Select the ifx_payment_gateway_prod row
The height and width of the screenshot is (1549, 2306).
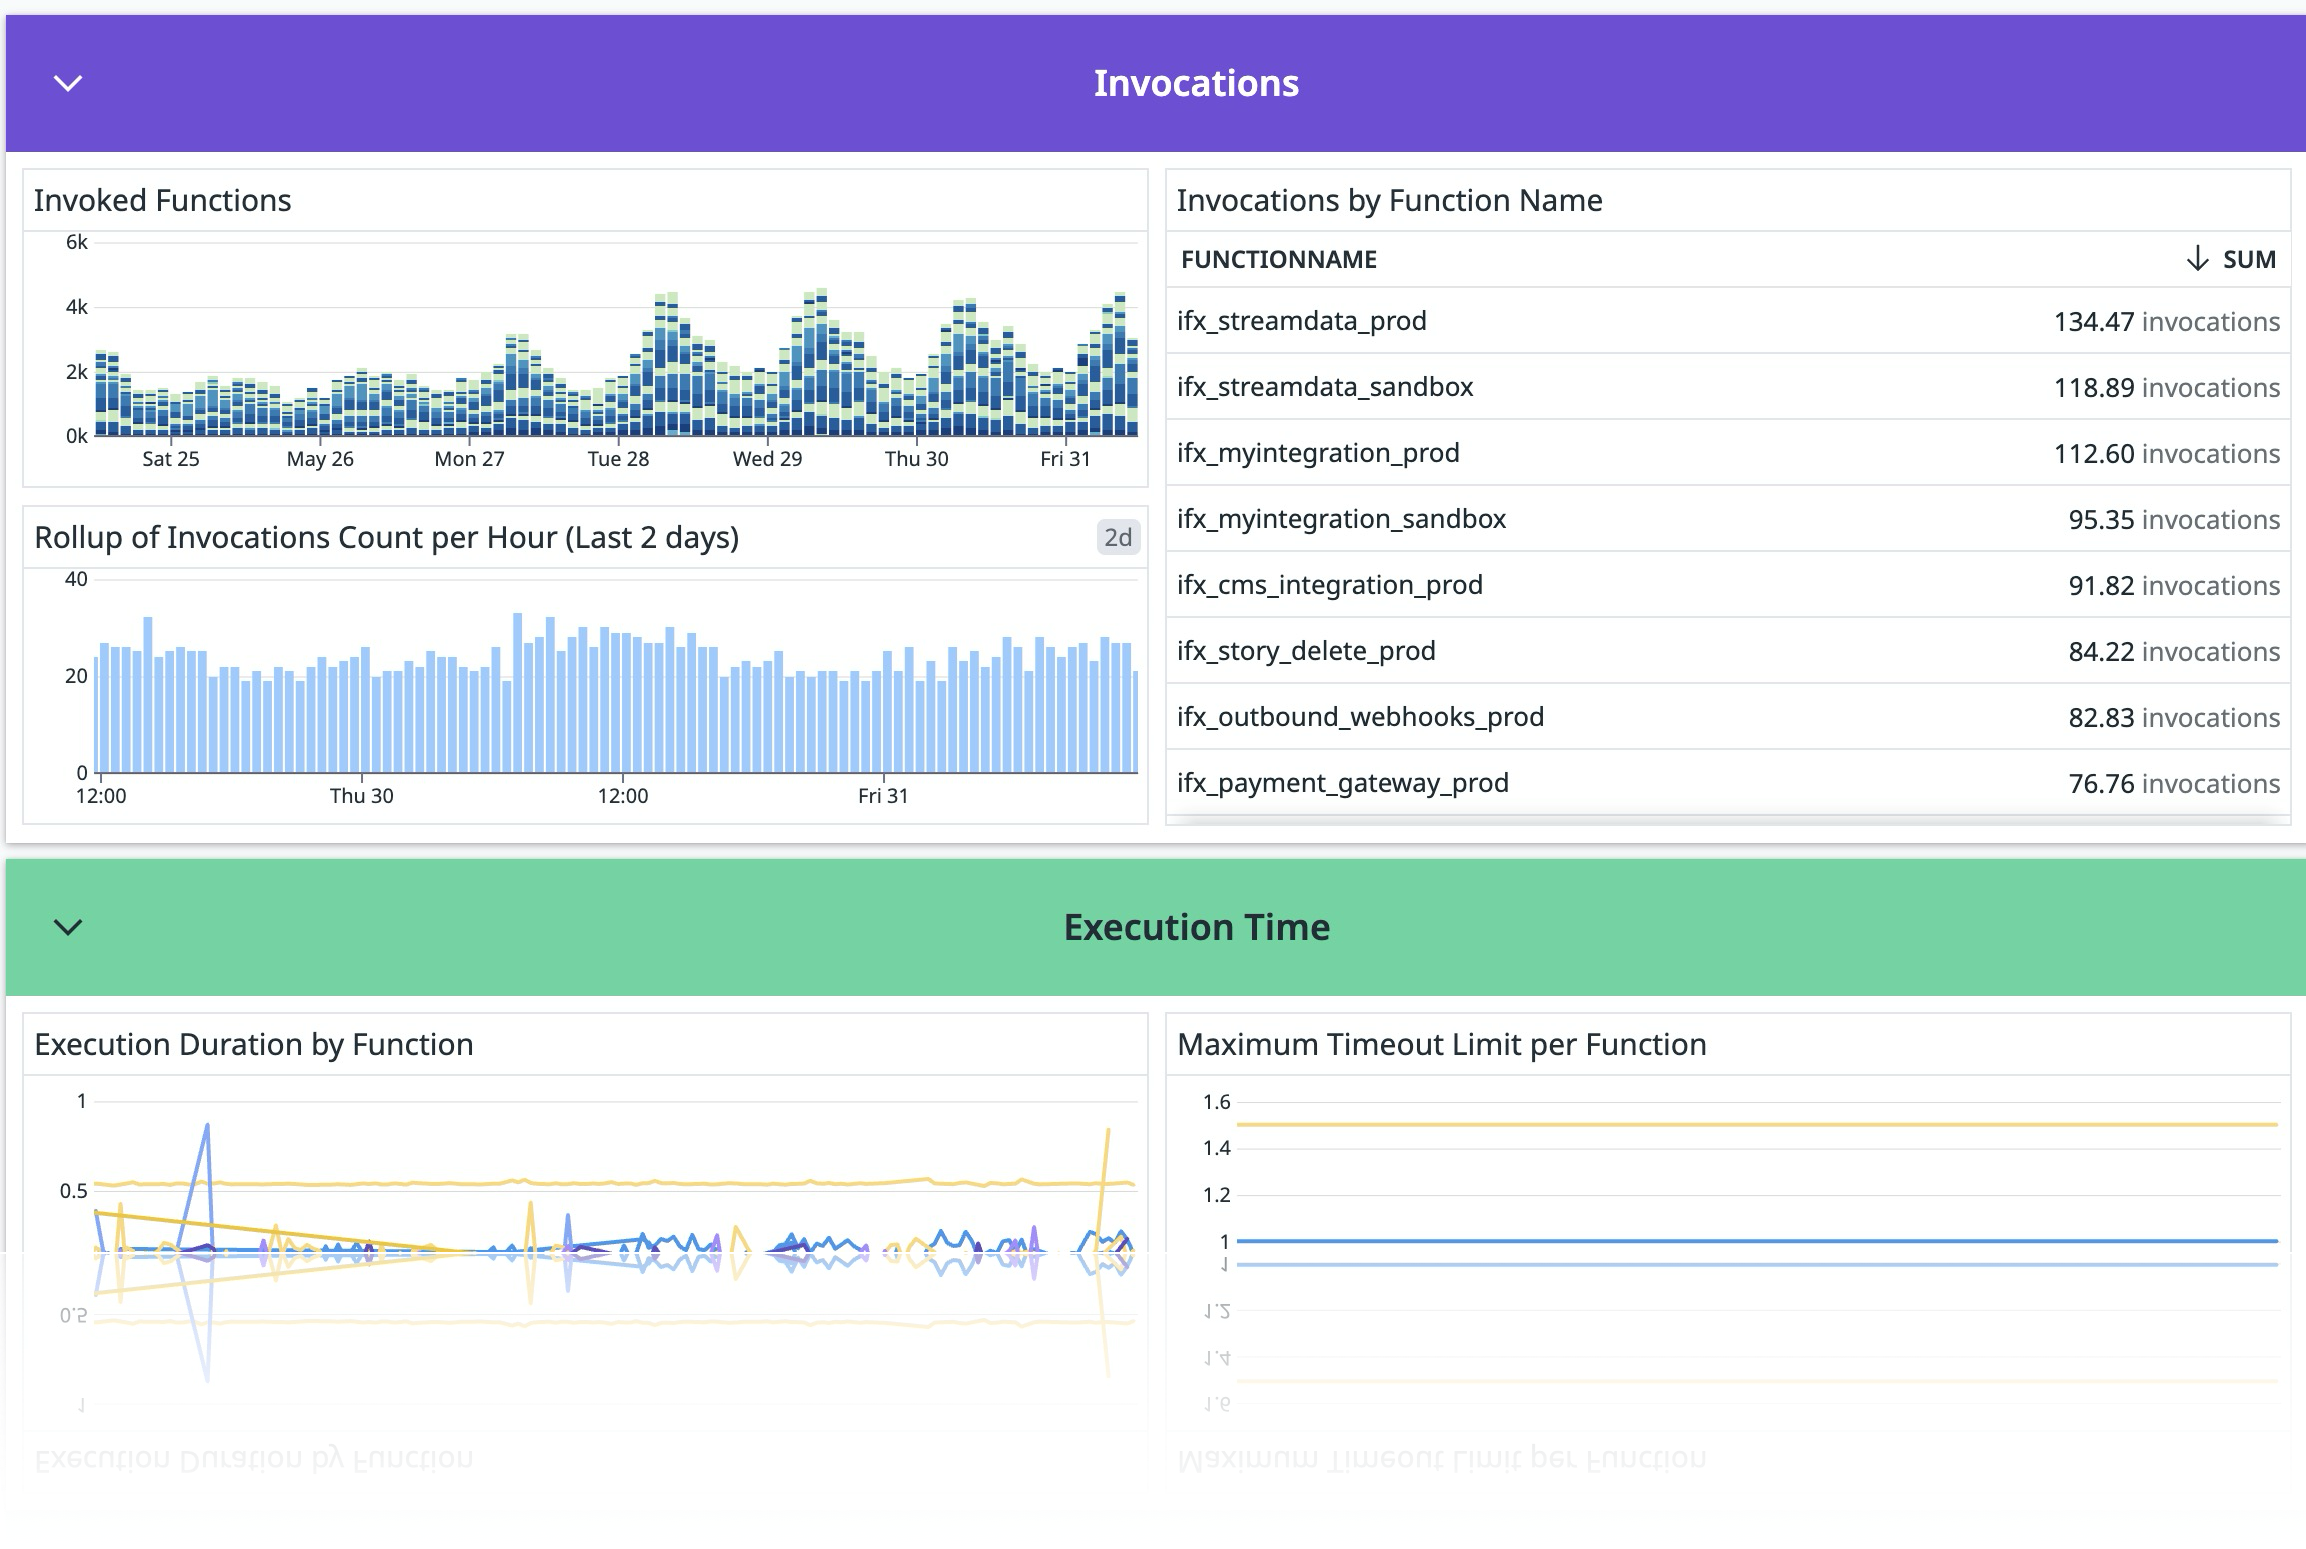[1728, 783]
